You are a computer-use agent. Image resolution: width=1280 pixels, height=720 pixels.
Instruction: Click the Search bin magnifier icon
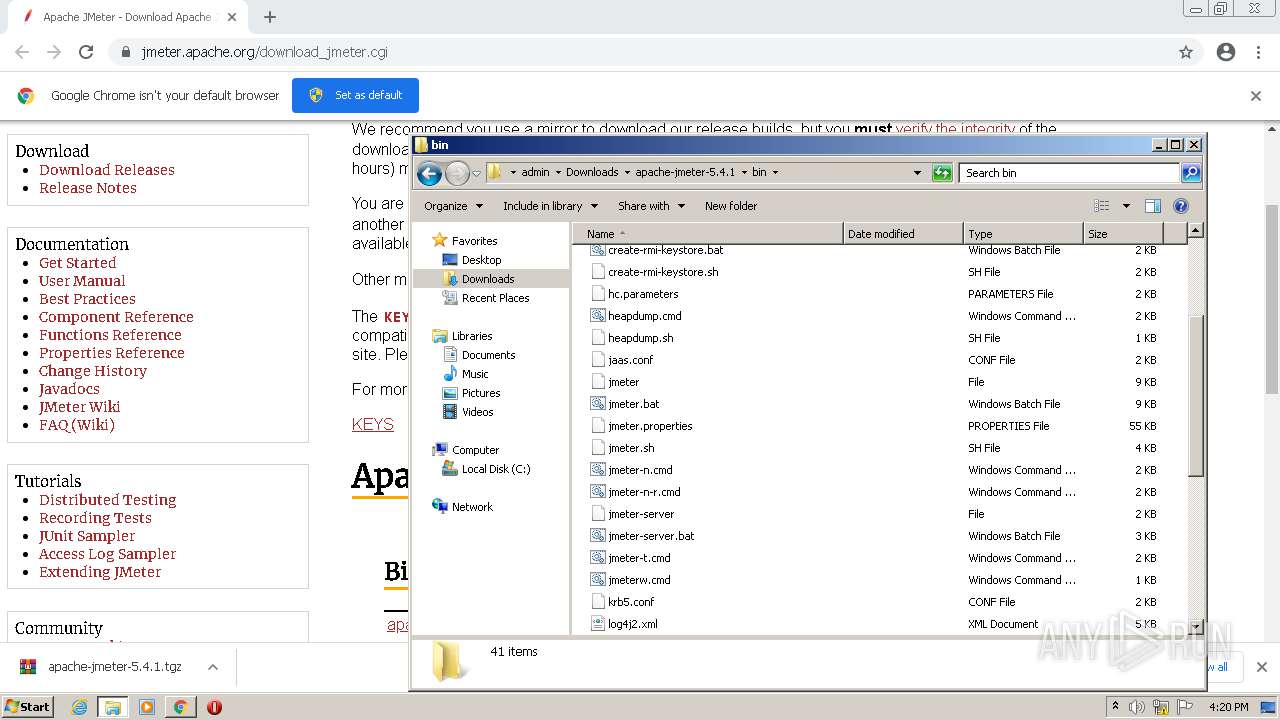point(1190,173)
